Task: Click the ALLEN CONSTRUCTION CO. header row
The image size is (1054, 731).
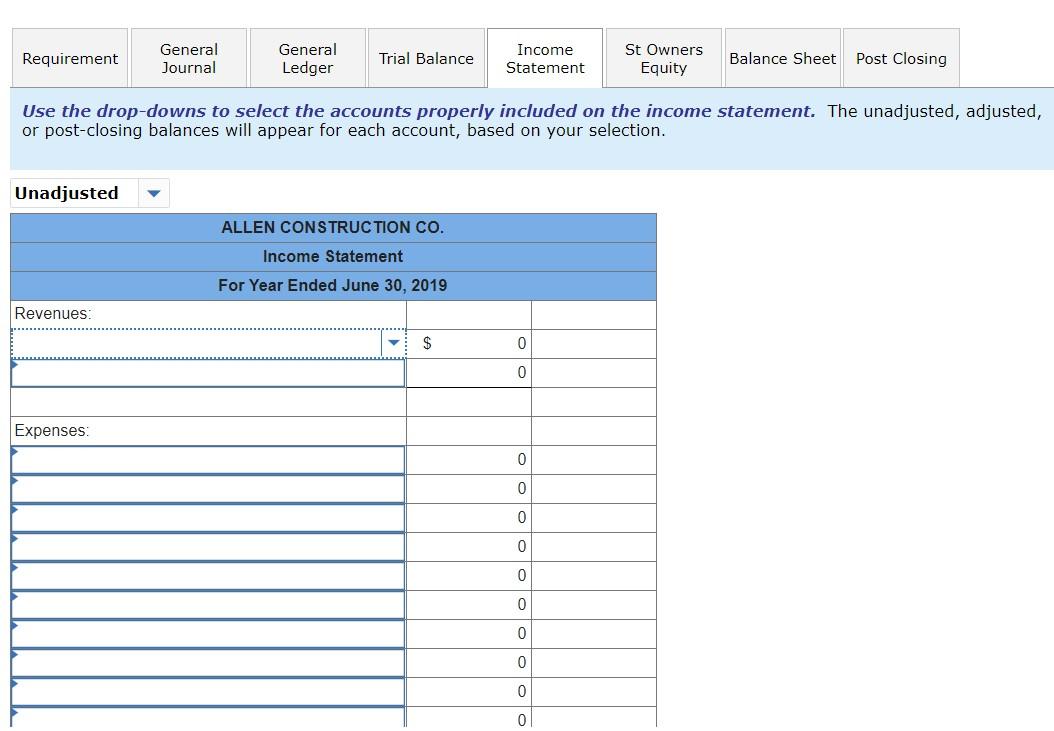Action: (x=333, y=227)
